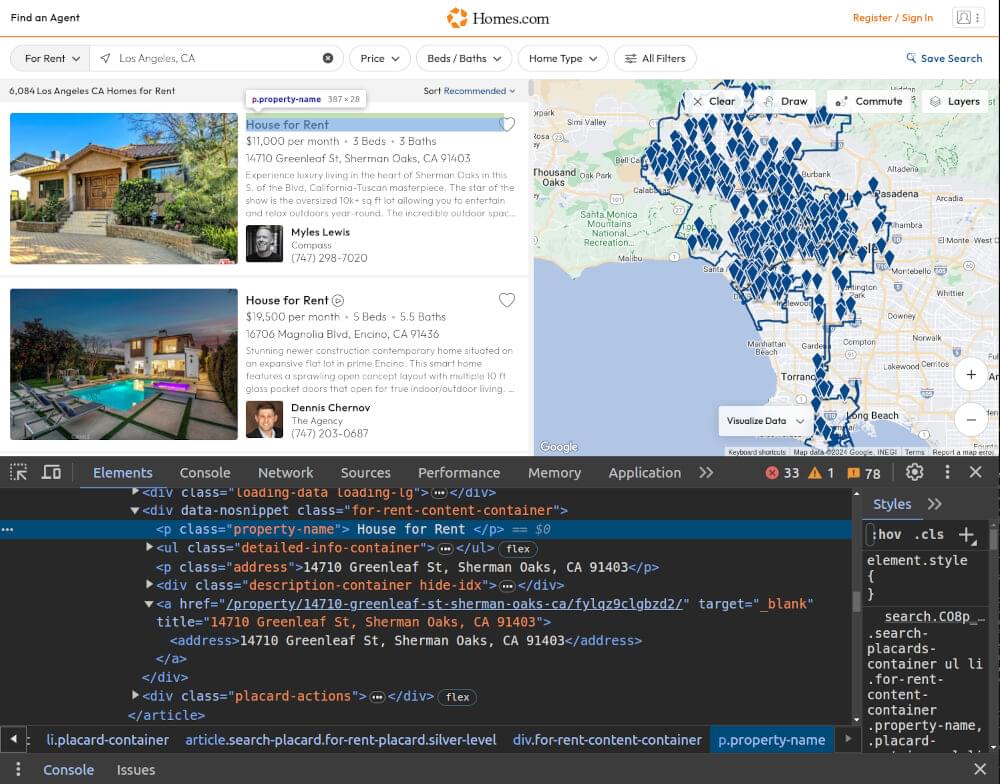Open the Price filter dropdown
The image size is (1000, 784).
[379, 58]
